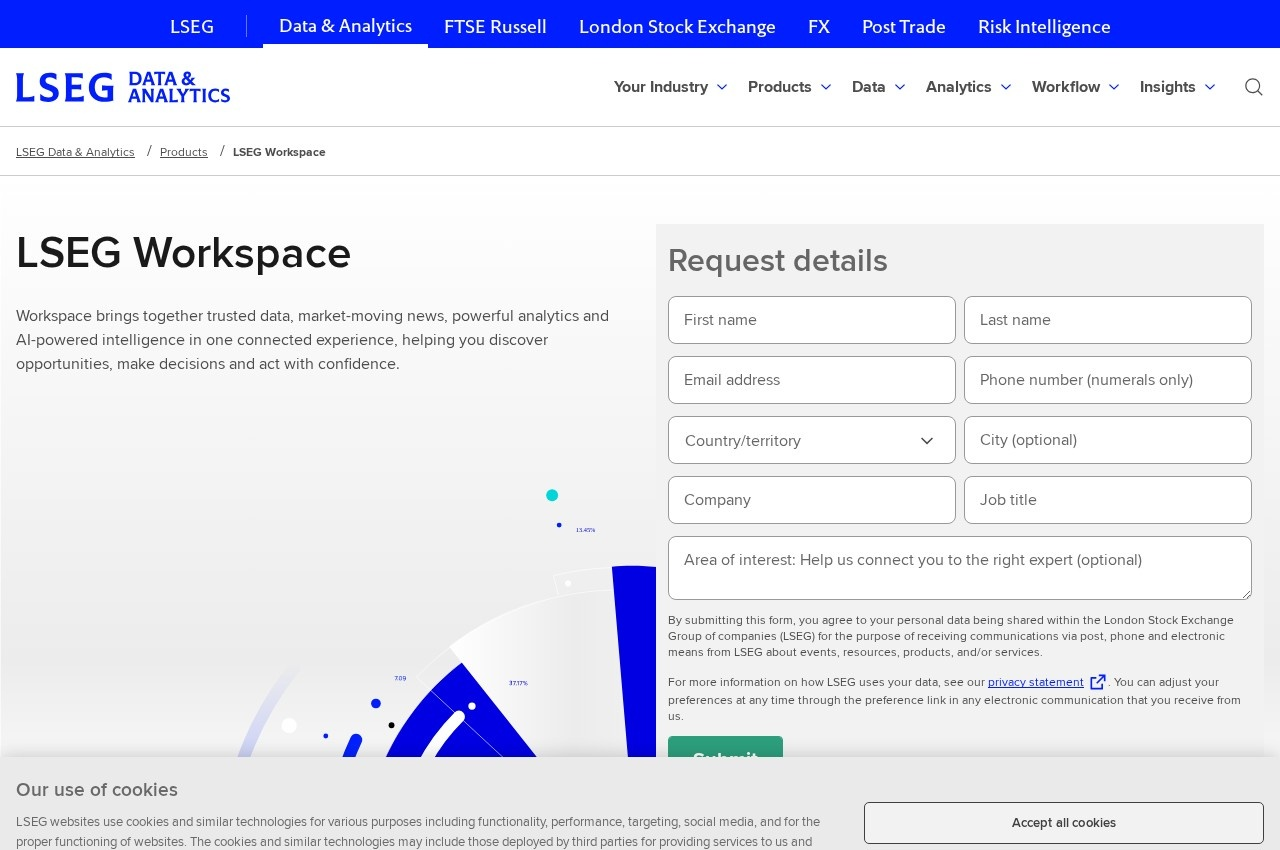
Task: Submit the request details form
Action: (x=725, y=747)
